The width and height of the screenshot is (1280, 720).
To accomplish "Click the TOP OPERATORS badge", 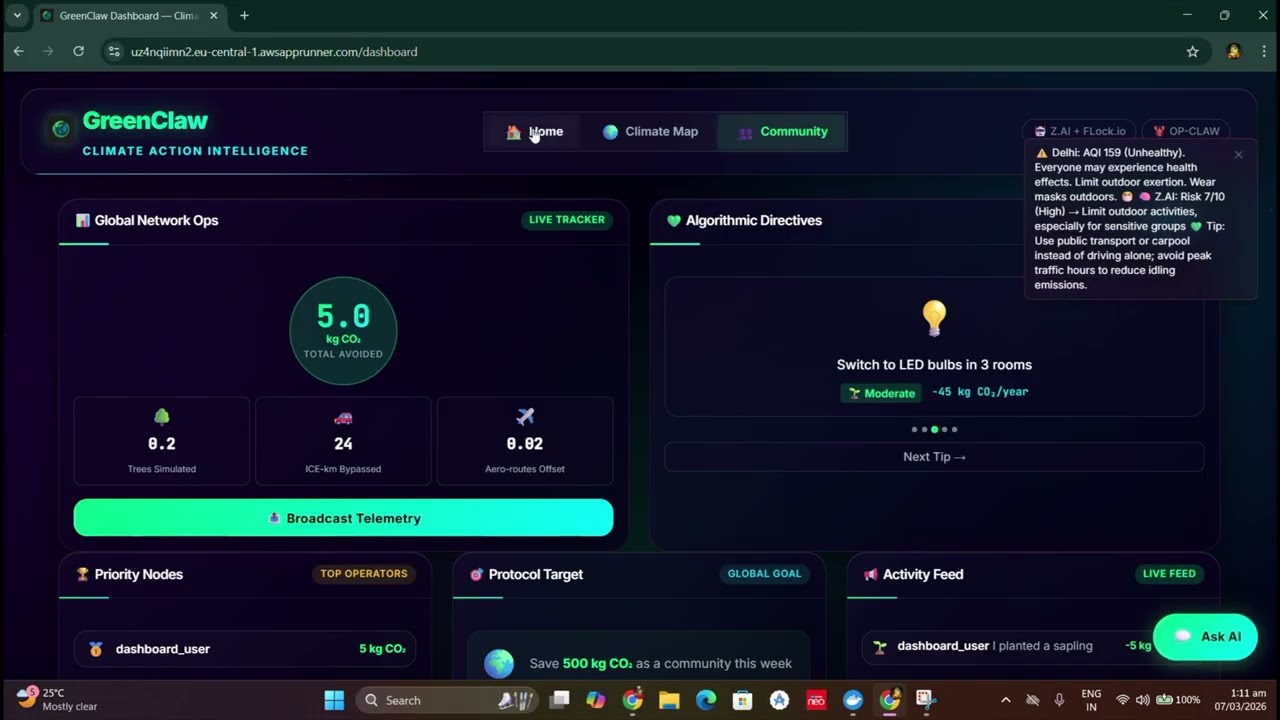I will [x=364, y=574].
